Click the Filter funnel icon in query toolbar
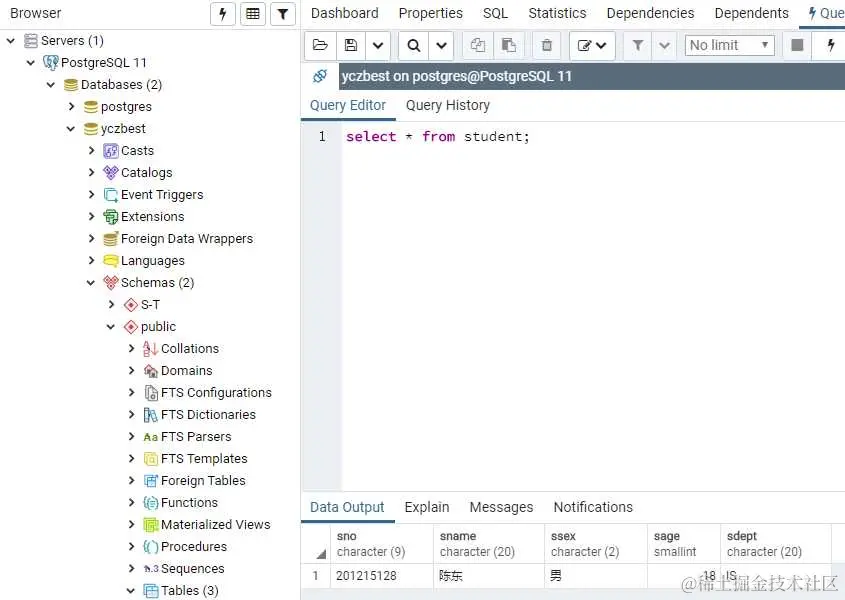845x600 pixels. tap(638, 45)
